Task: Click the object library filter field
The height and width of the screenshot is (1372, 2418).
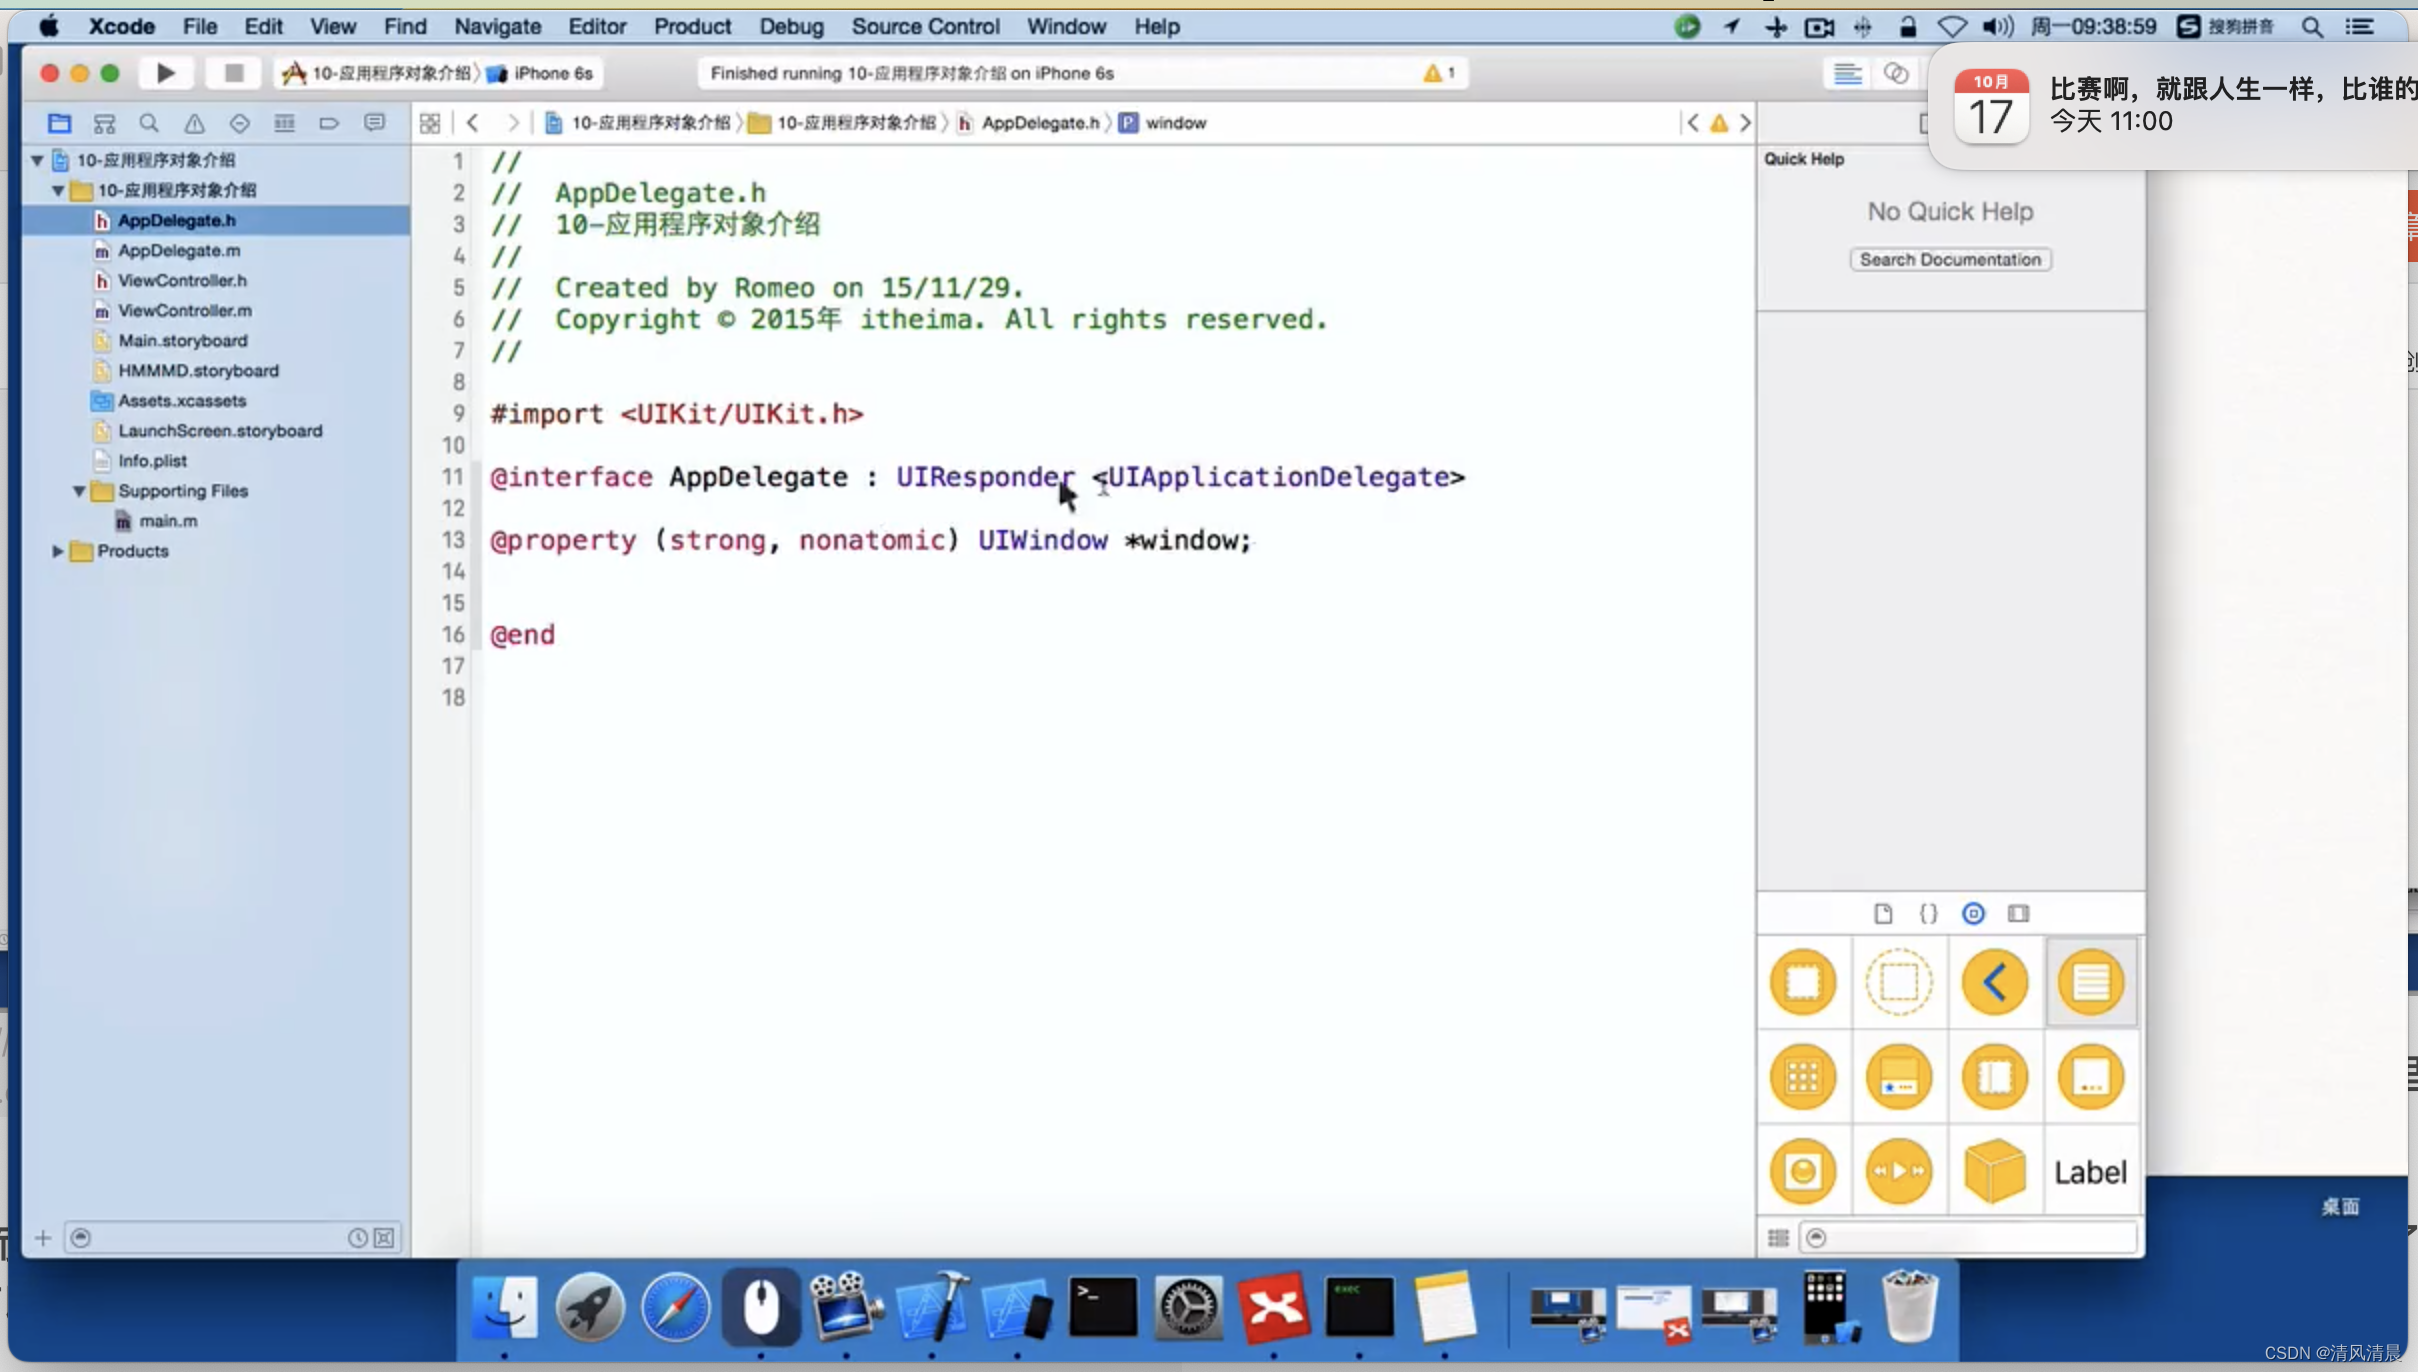Action: (x=1968, y=1238)
